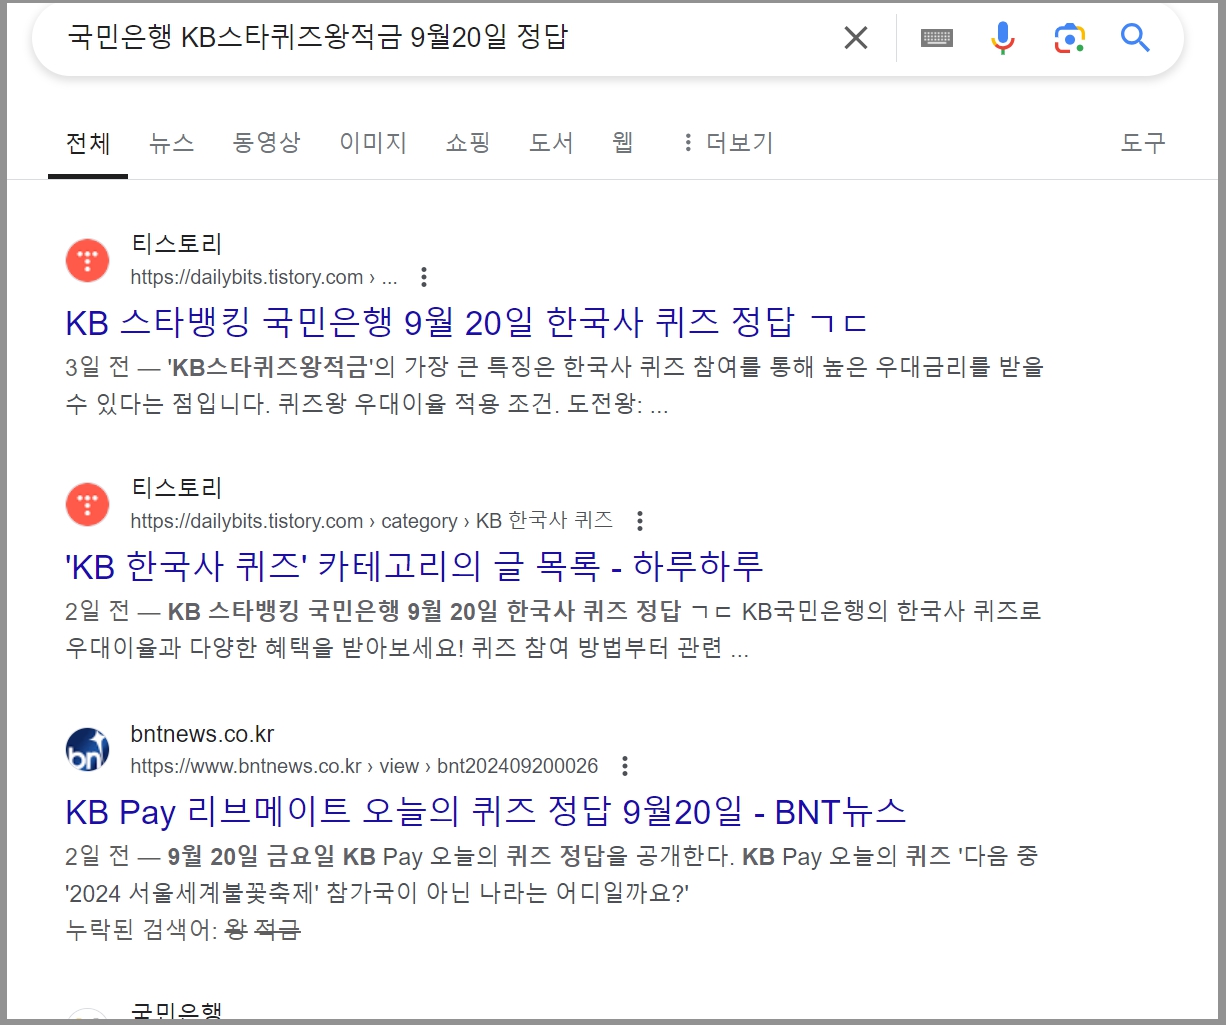1226x1025 pixels.
Task: Switch to the 도서 tab
Action: click(x=551, y=143)
